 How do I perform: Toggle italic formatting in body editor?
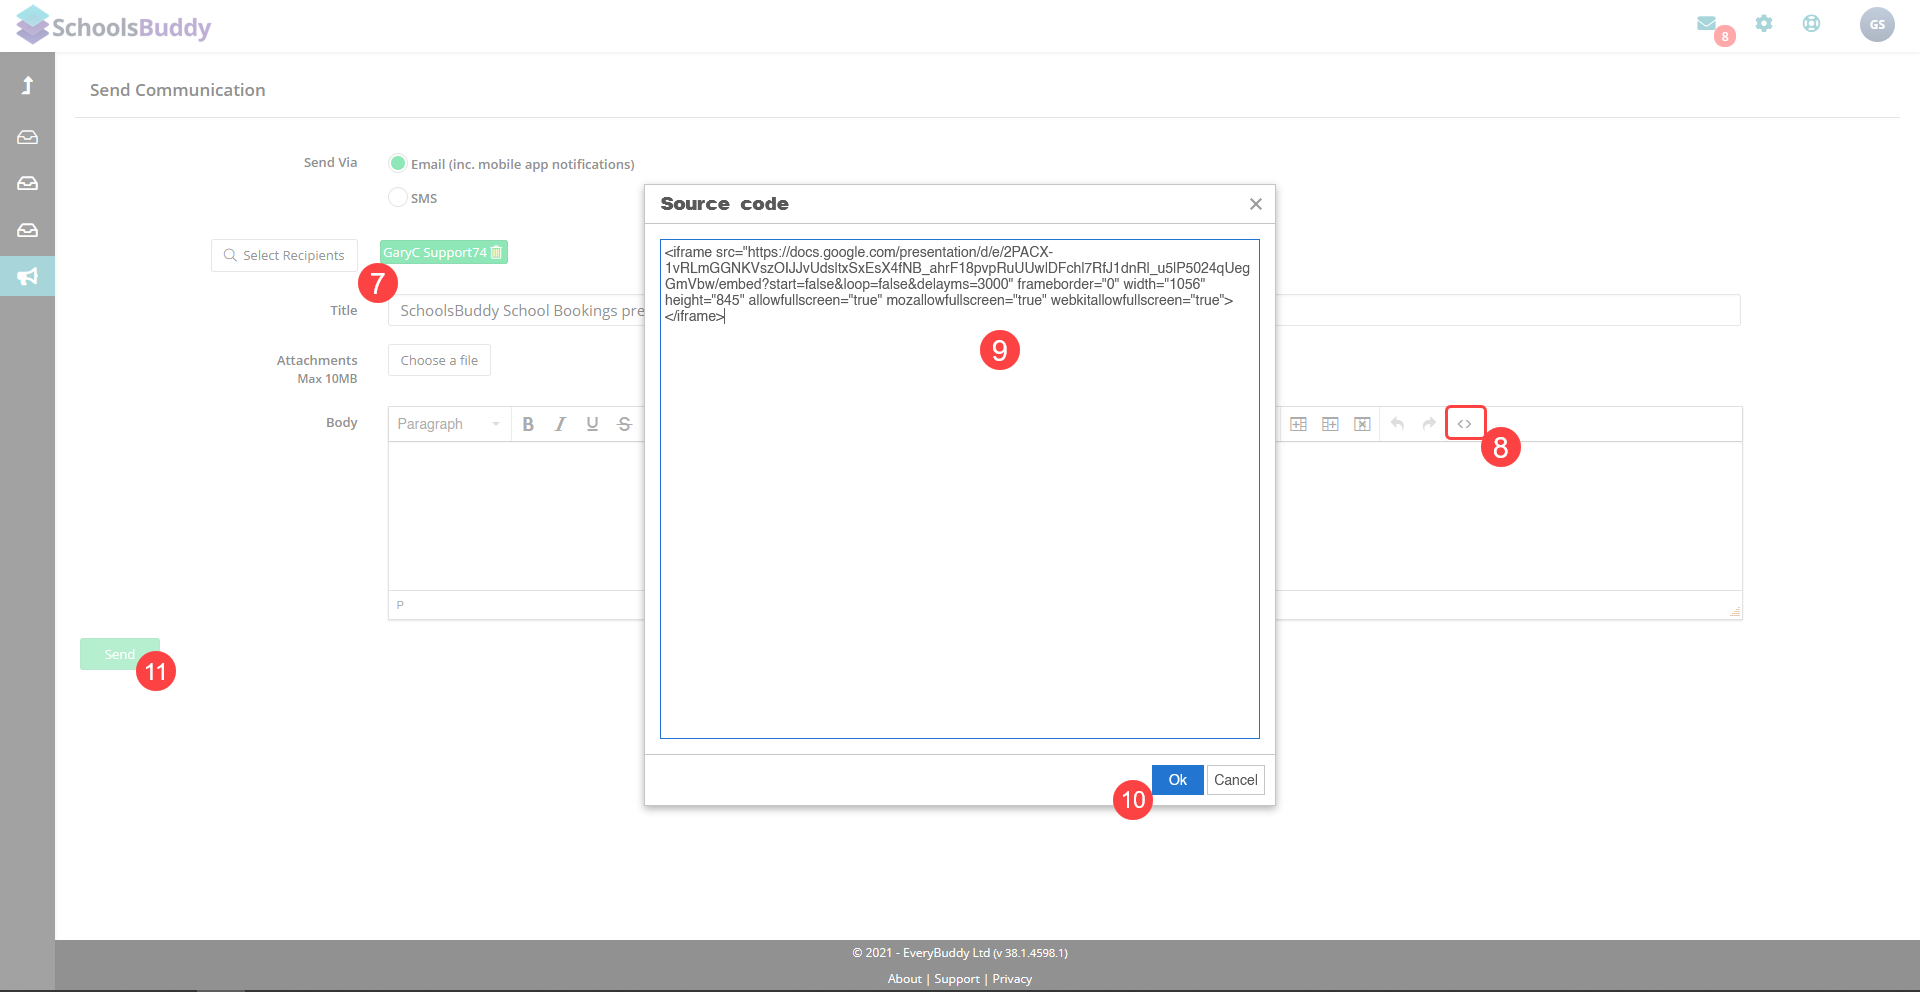pyautogui.click(x=560, y=424)
